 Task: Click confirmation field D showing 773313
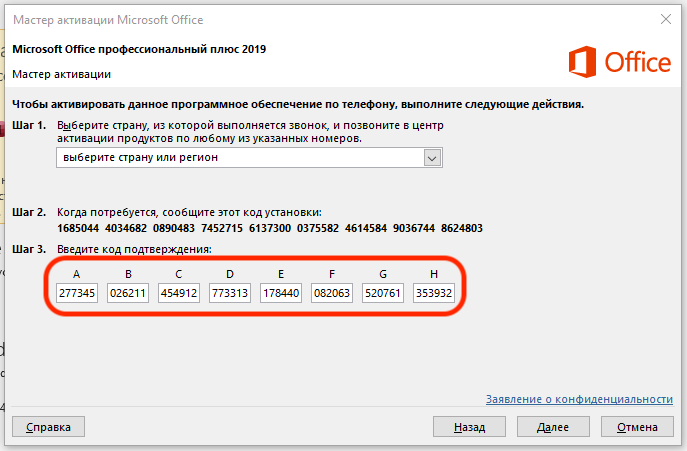[x=230, y=294]
